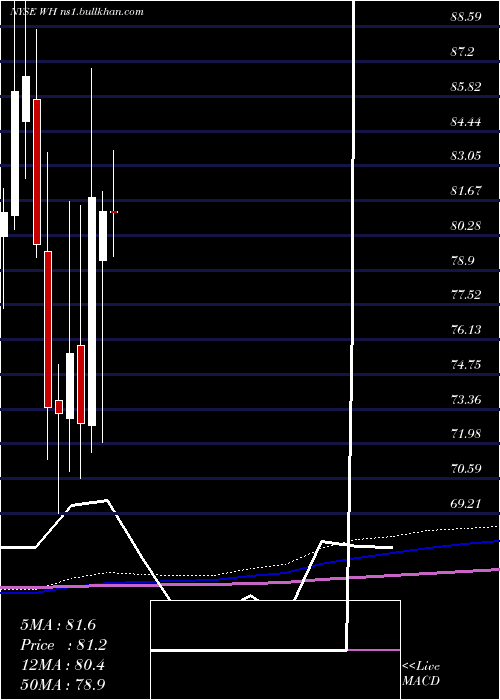
Task: Click the small red candle near 73
Action: (x=59, y=407)
